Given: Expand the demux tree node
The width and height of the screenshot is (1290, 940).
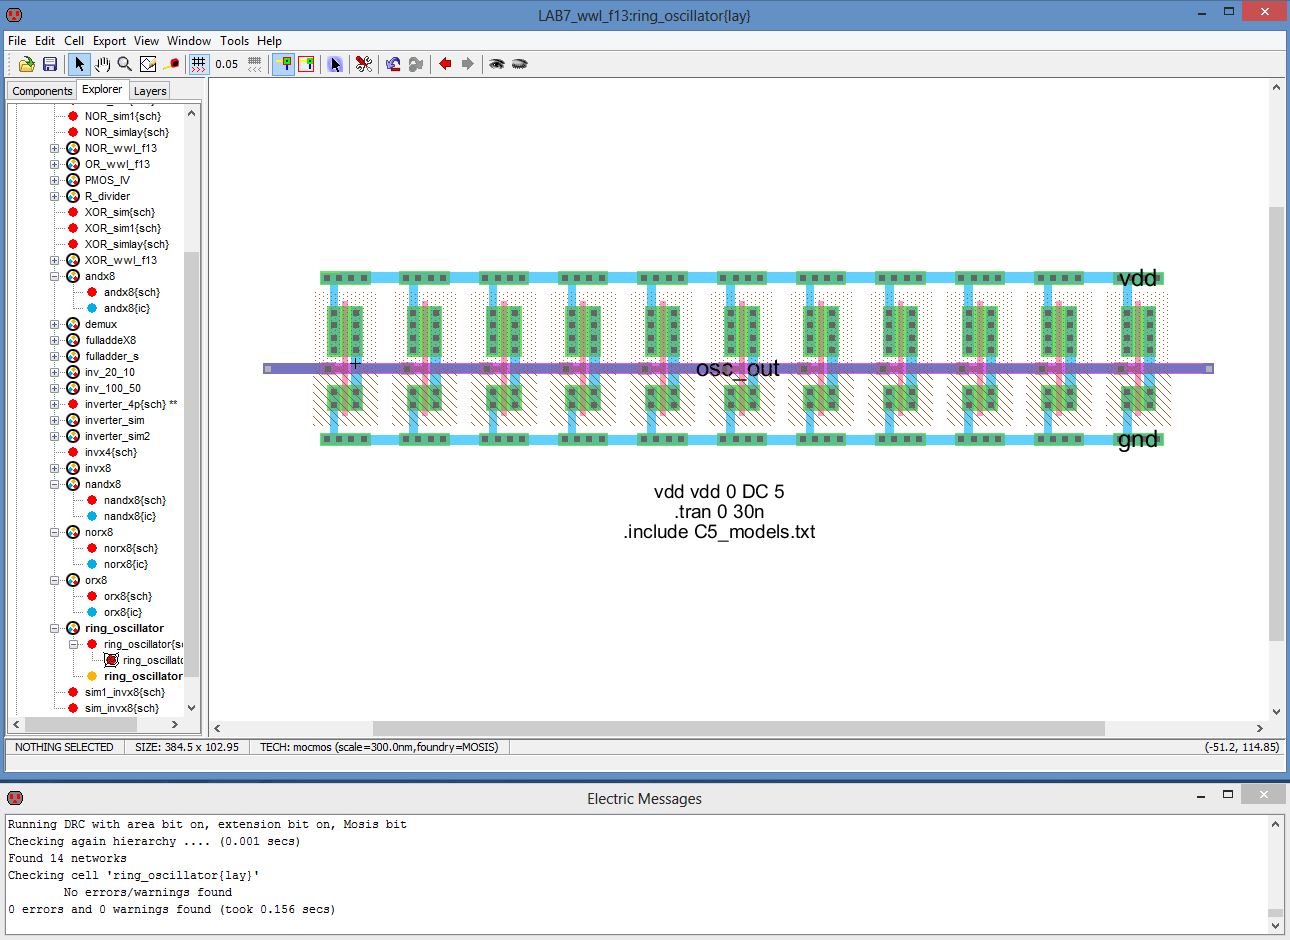Looking at the screenshot, I should point(55,324).
